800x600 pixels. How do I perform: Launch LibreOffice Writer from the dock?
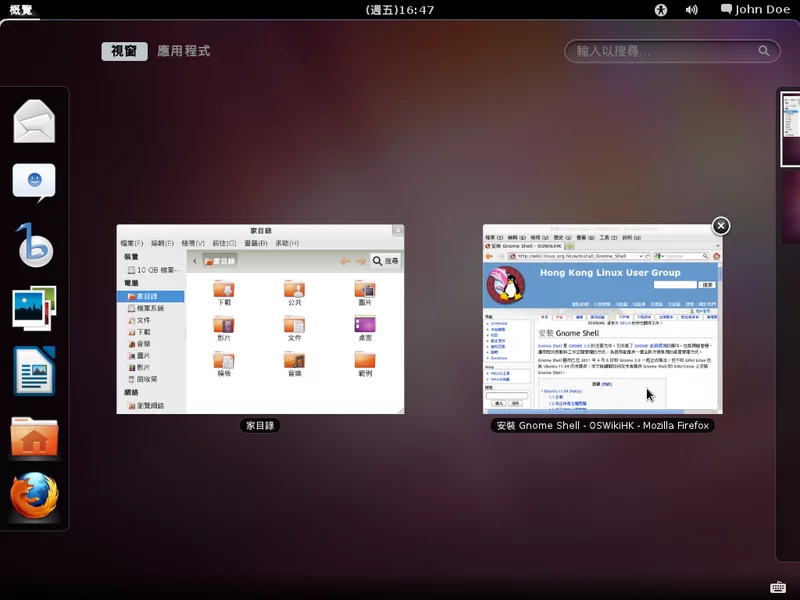click(34, 371)
